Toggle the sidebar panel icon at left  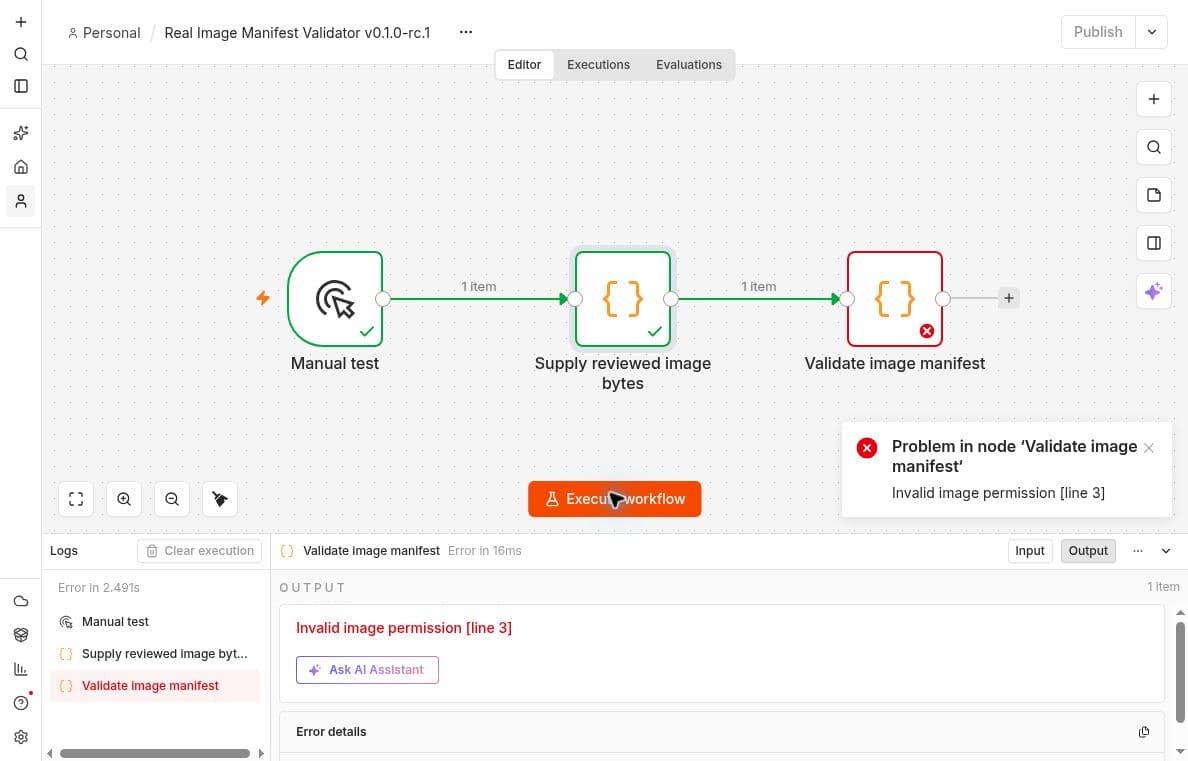[x=21, y=86]
